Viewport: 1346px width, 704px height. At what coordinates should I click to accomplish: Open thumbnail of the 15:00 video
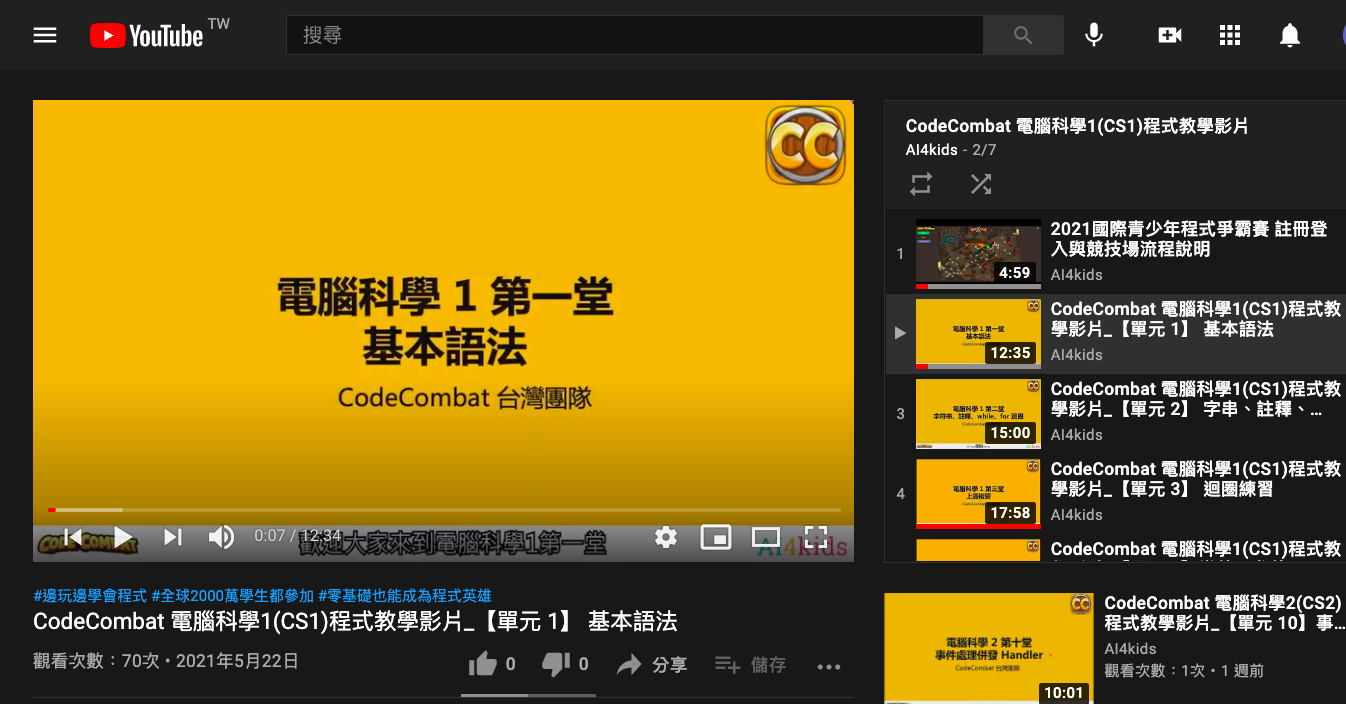pyautogui.click(x=978, y=414)
